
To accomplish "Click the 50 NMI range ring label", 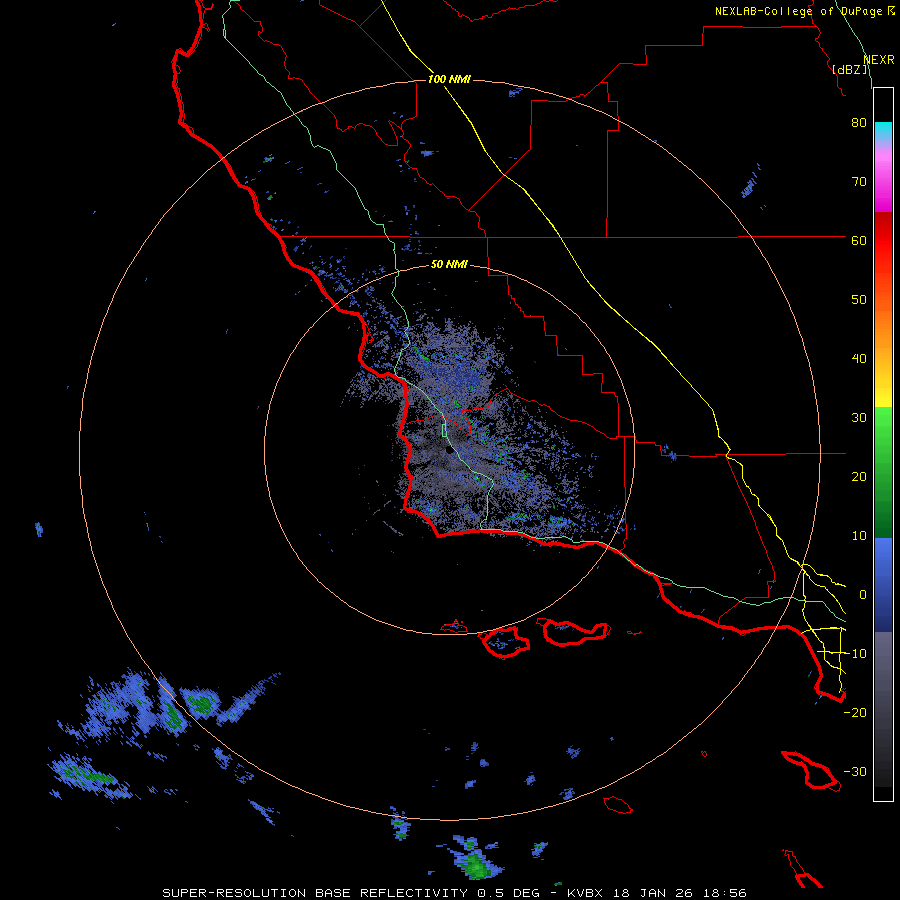I will pos(449,265).
